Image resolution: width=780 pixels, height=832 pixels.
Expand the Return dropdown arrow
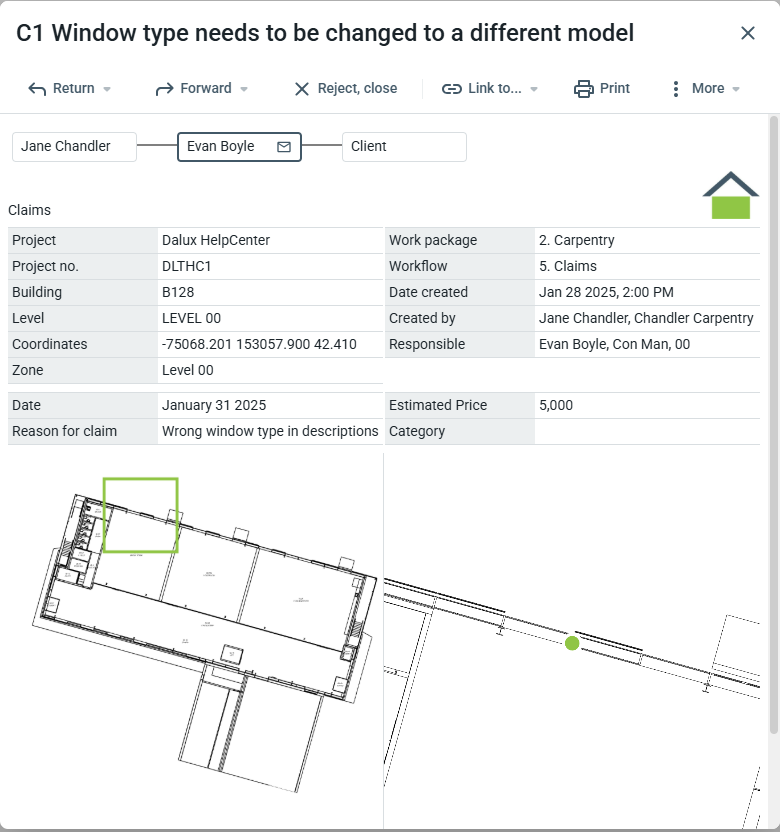coord(107,89)
